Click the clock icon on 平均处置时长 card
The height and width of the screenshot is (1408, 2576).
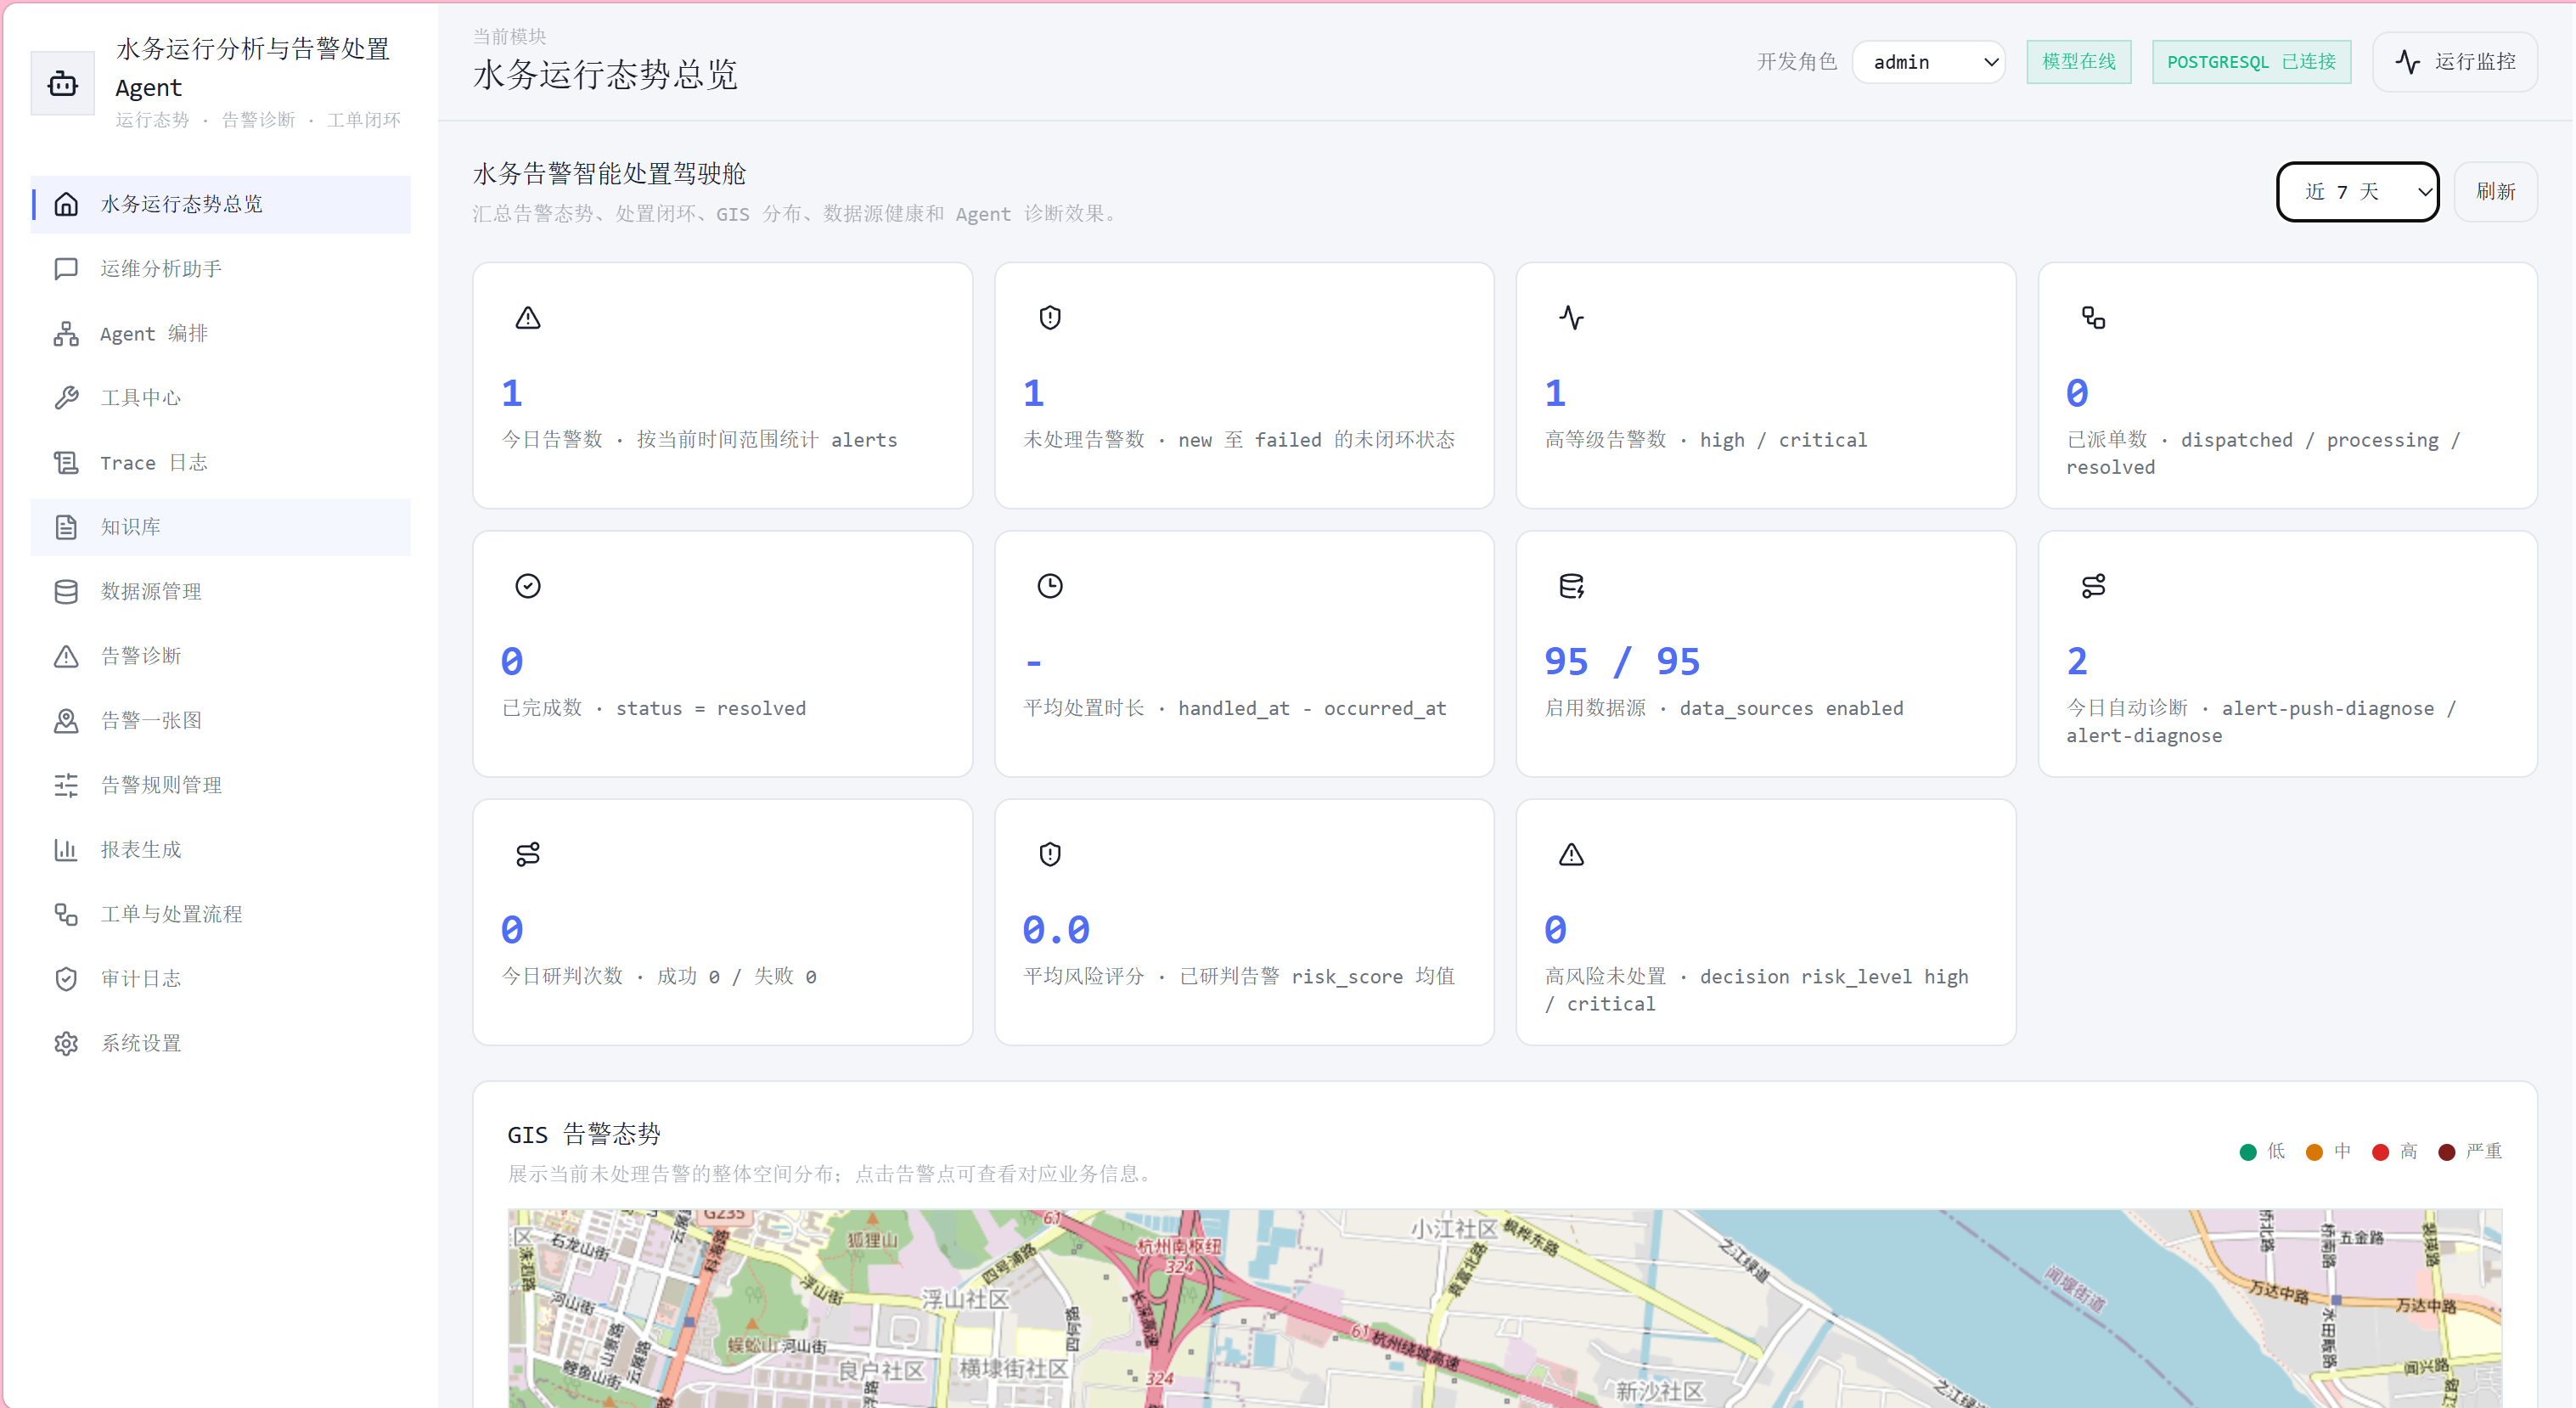point(1050,586)
